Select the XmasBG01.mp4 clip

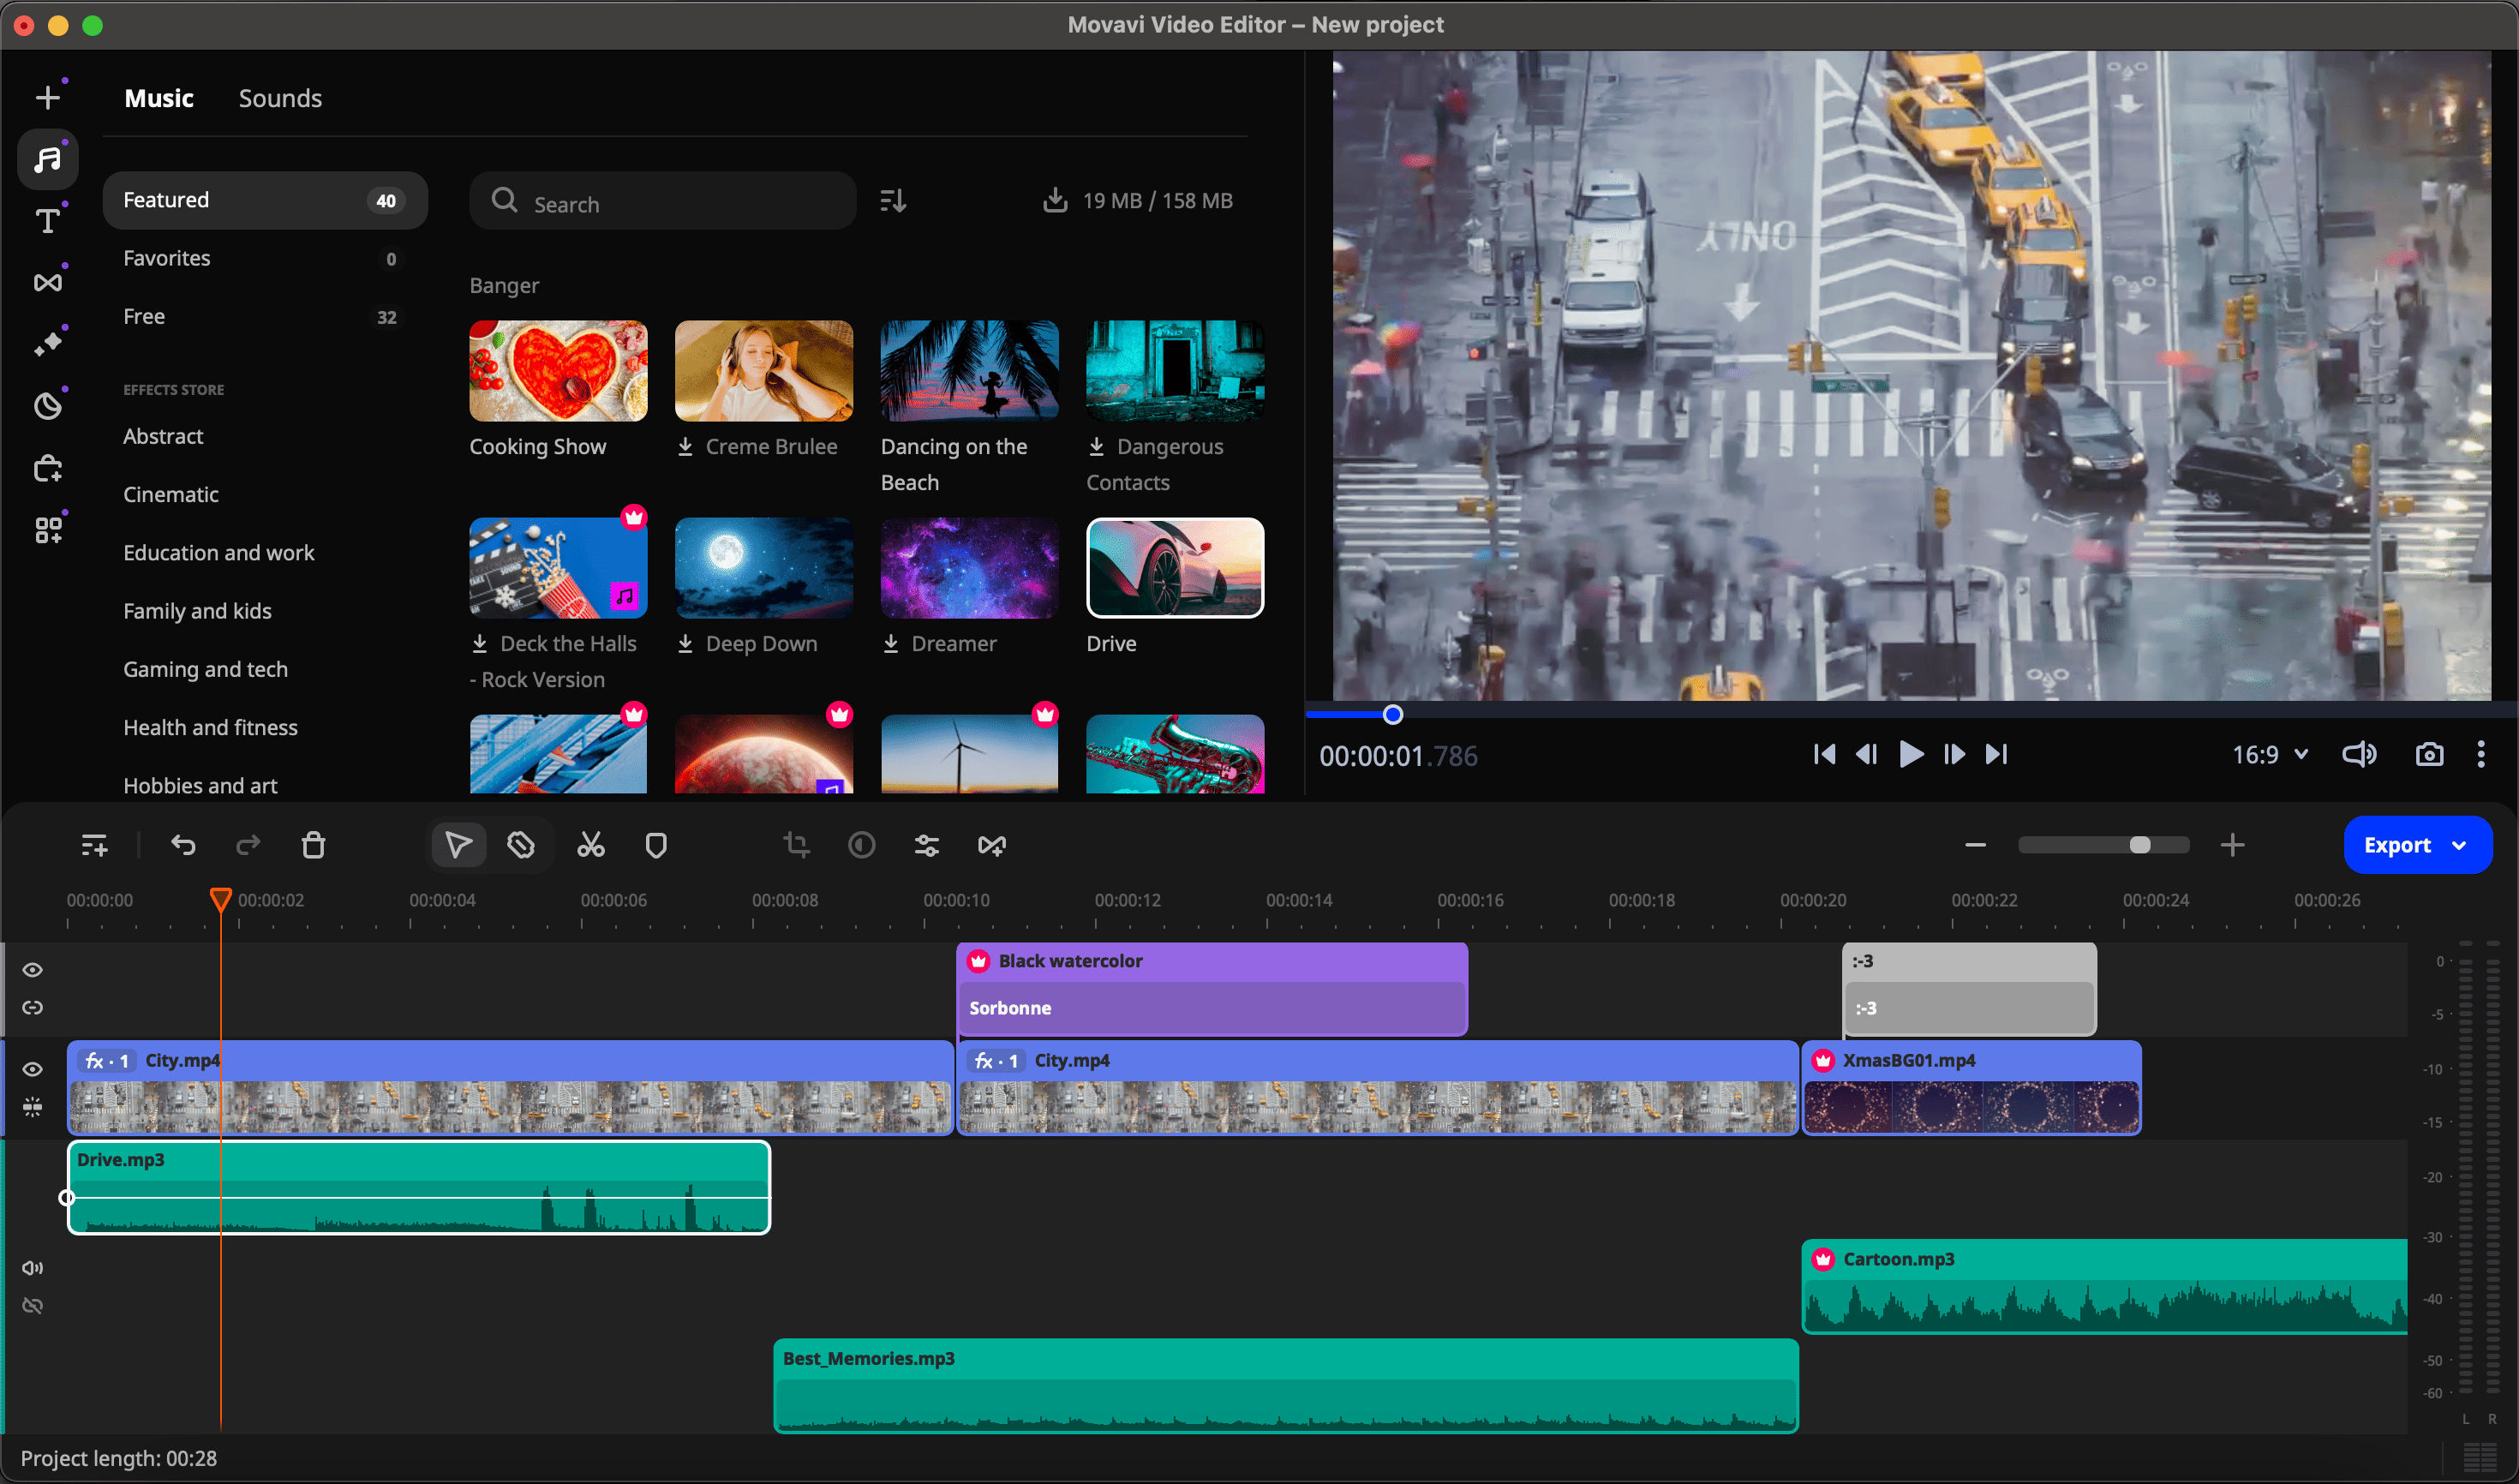(1970, 1088)
